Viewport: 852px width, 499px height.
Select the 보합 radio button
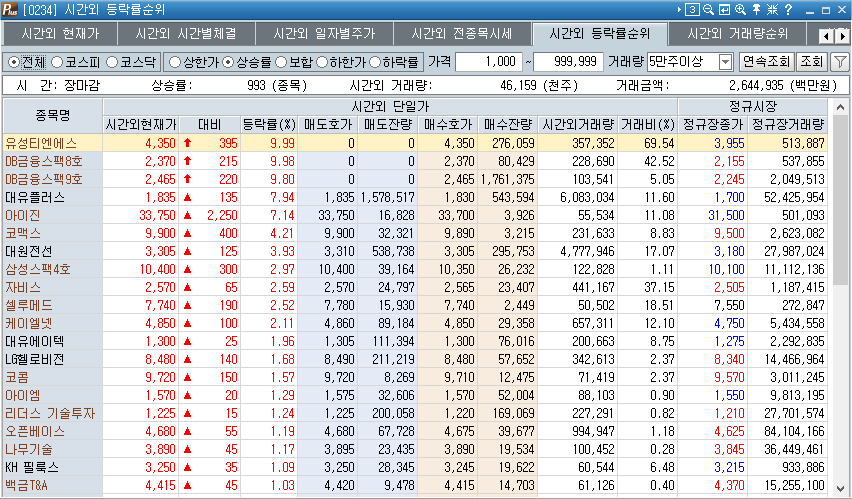pos(281,62)
